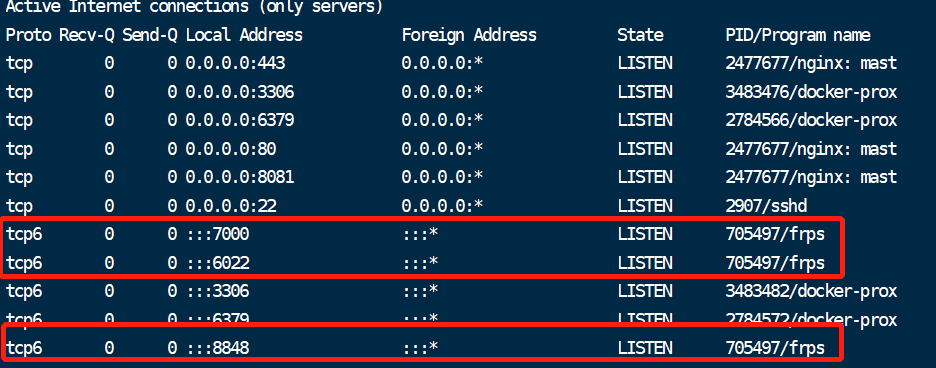Click LISTEN state in the sshd row
936x368 pixels.
(645, 206)
